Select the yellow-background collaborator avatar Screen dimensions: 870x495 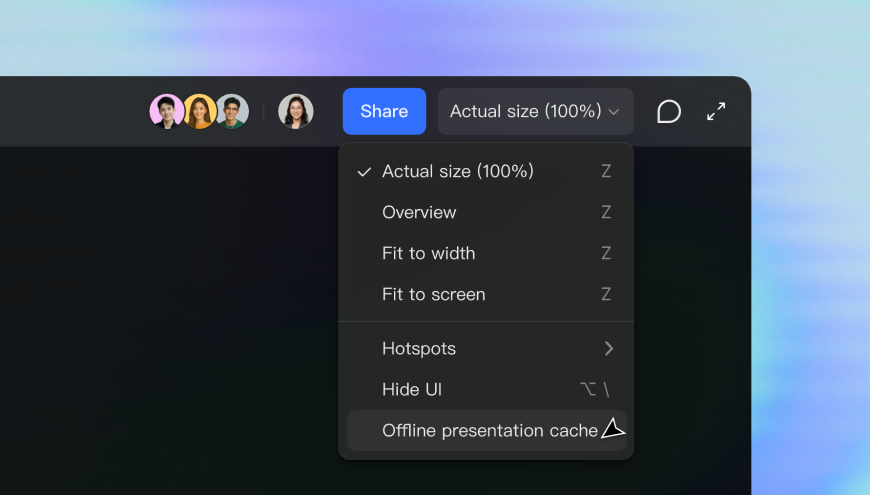(199, 111)
